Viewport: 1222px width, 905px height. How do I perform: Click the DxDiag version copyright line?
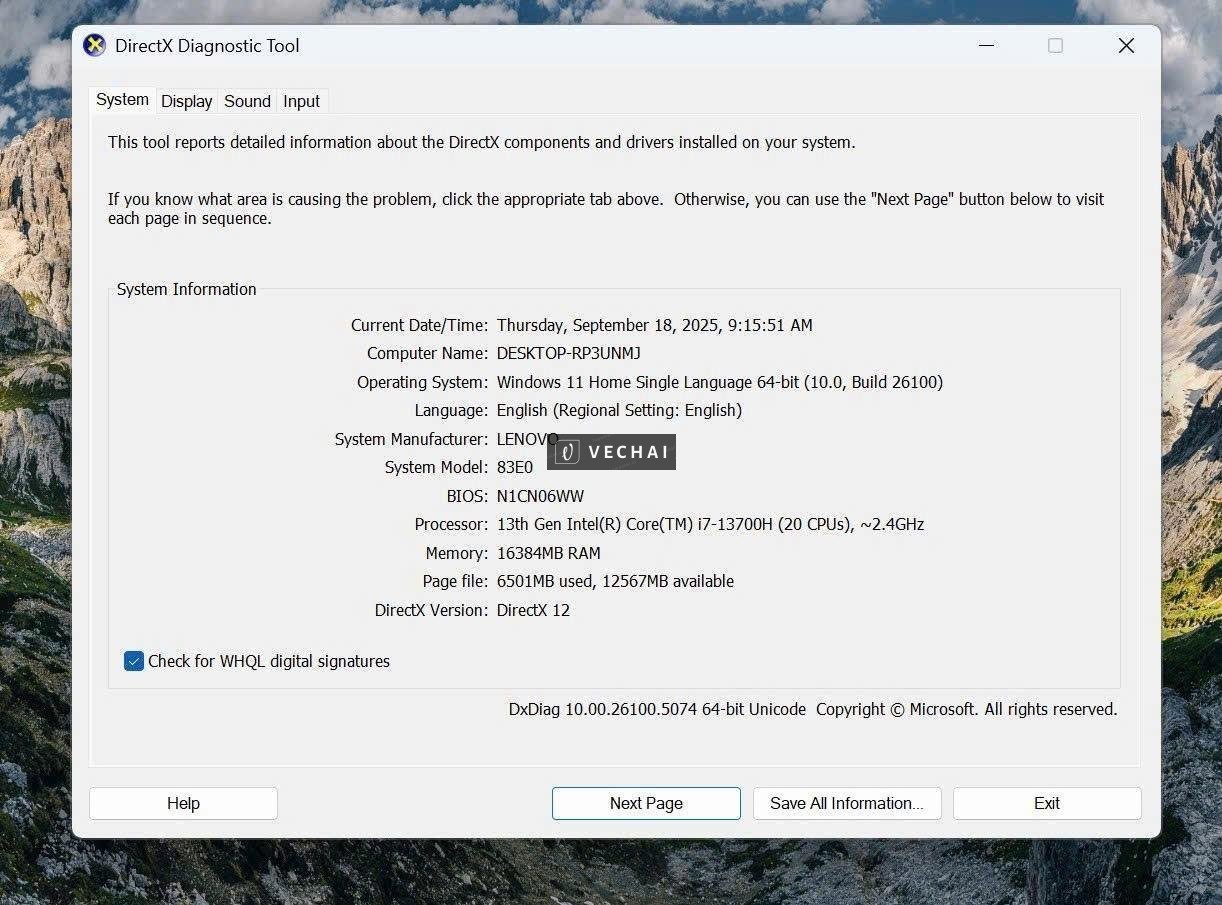(x=812, y=709)
